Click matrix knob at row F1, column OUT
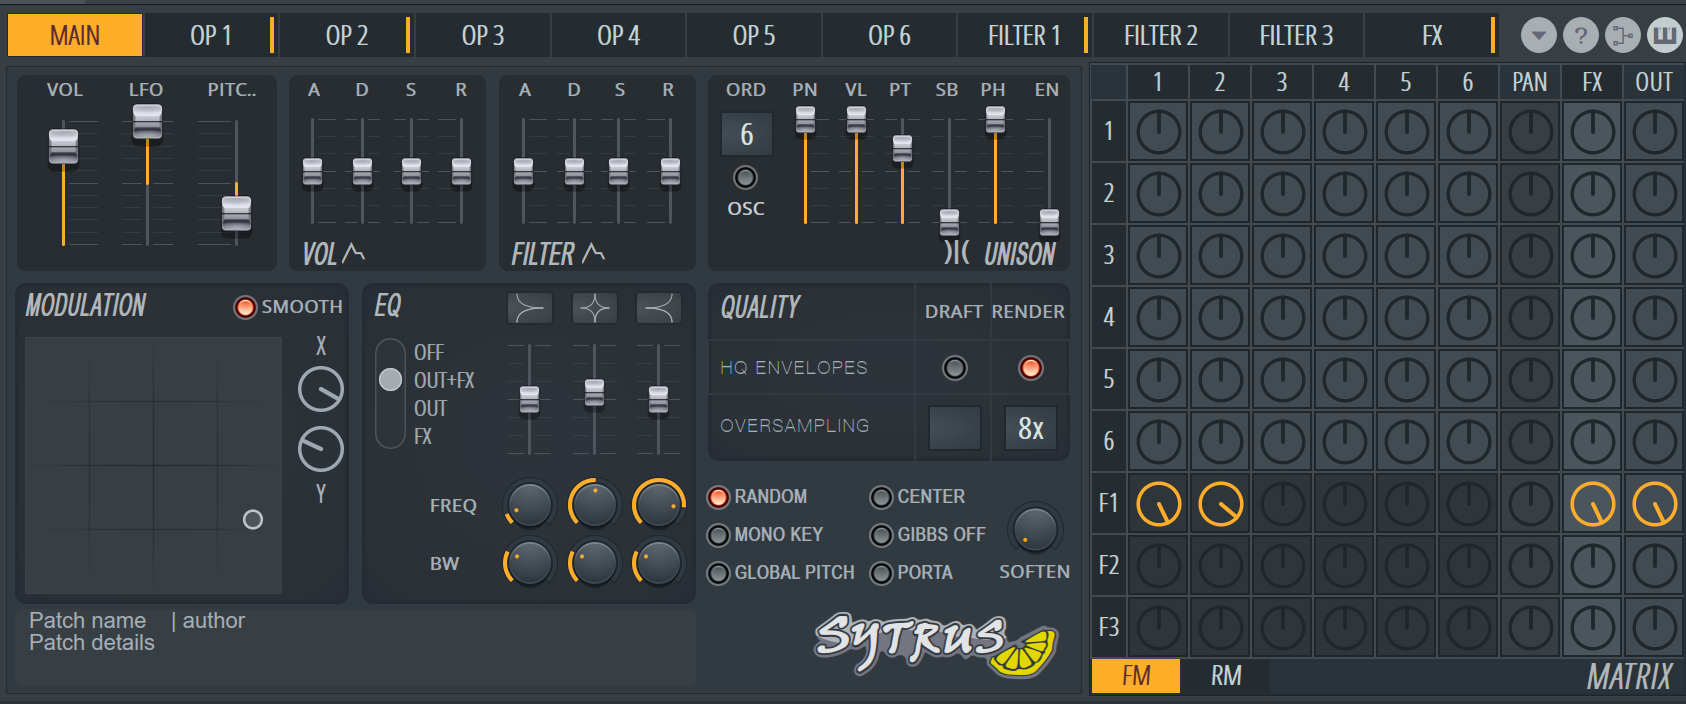The width and height of the screenshot is (1686, 704). [x=1655, y=504]
